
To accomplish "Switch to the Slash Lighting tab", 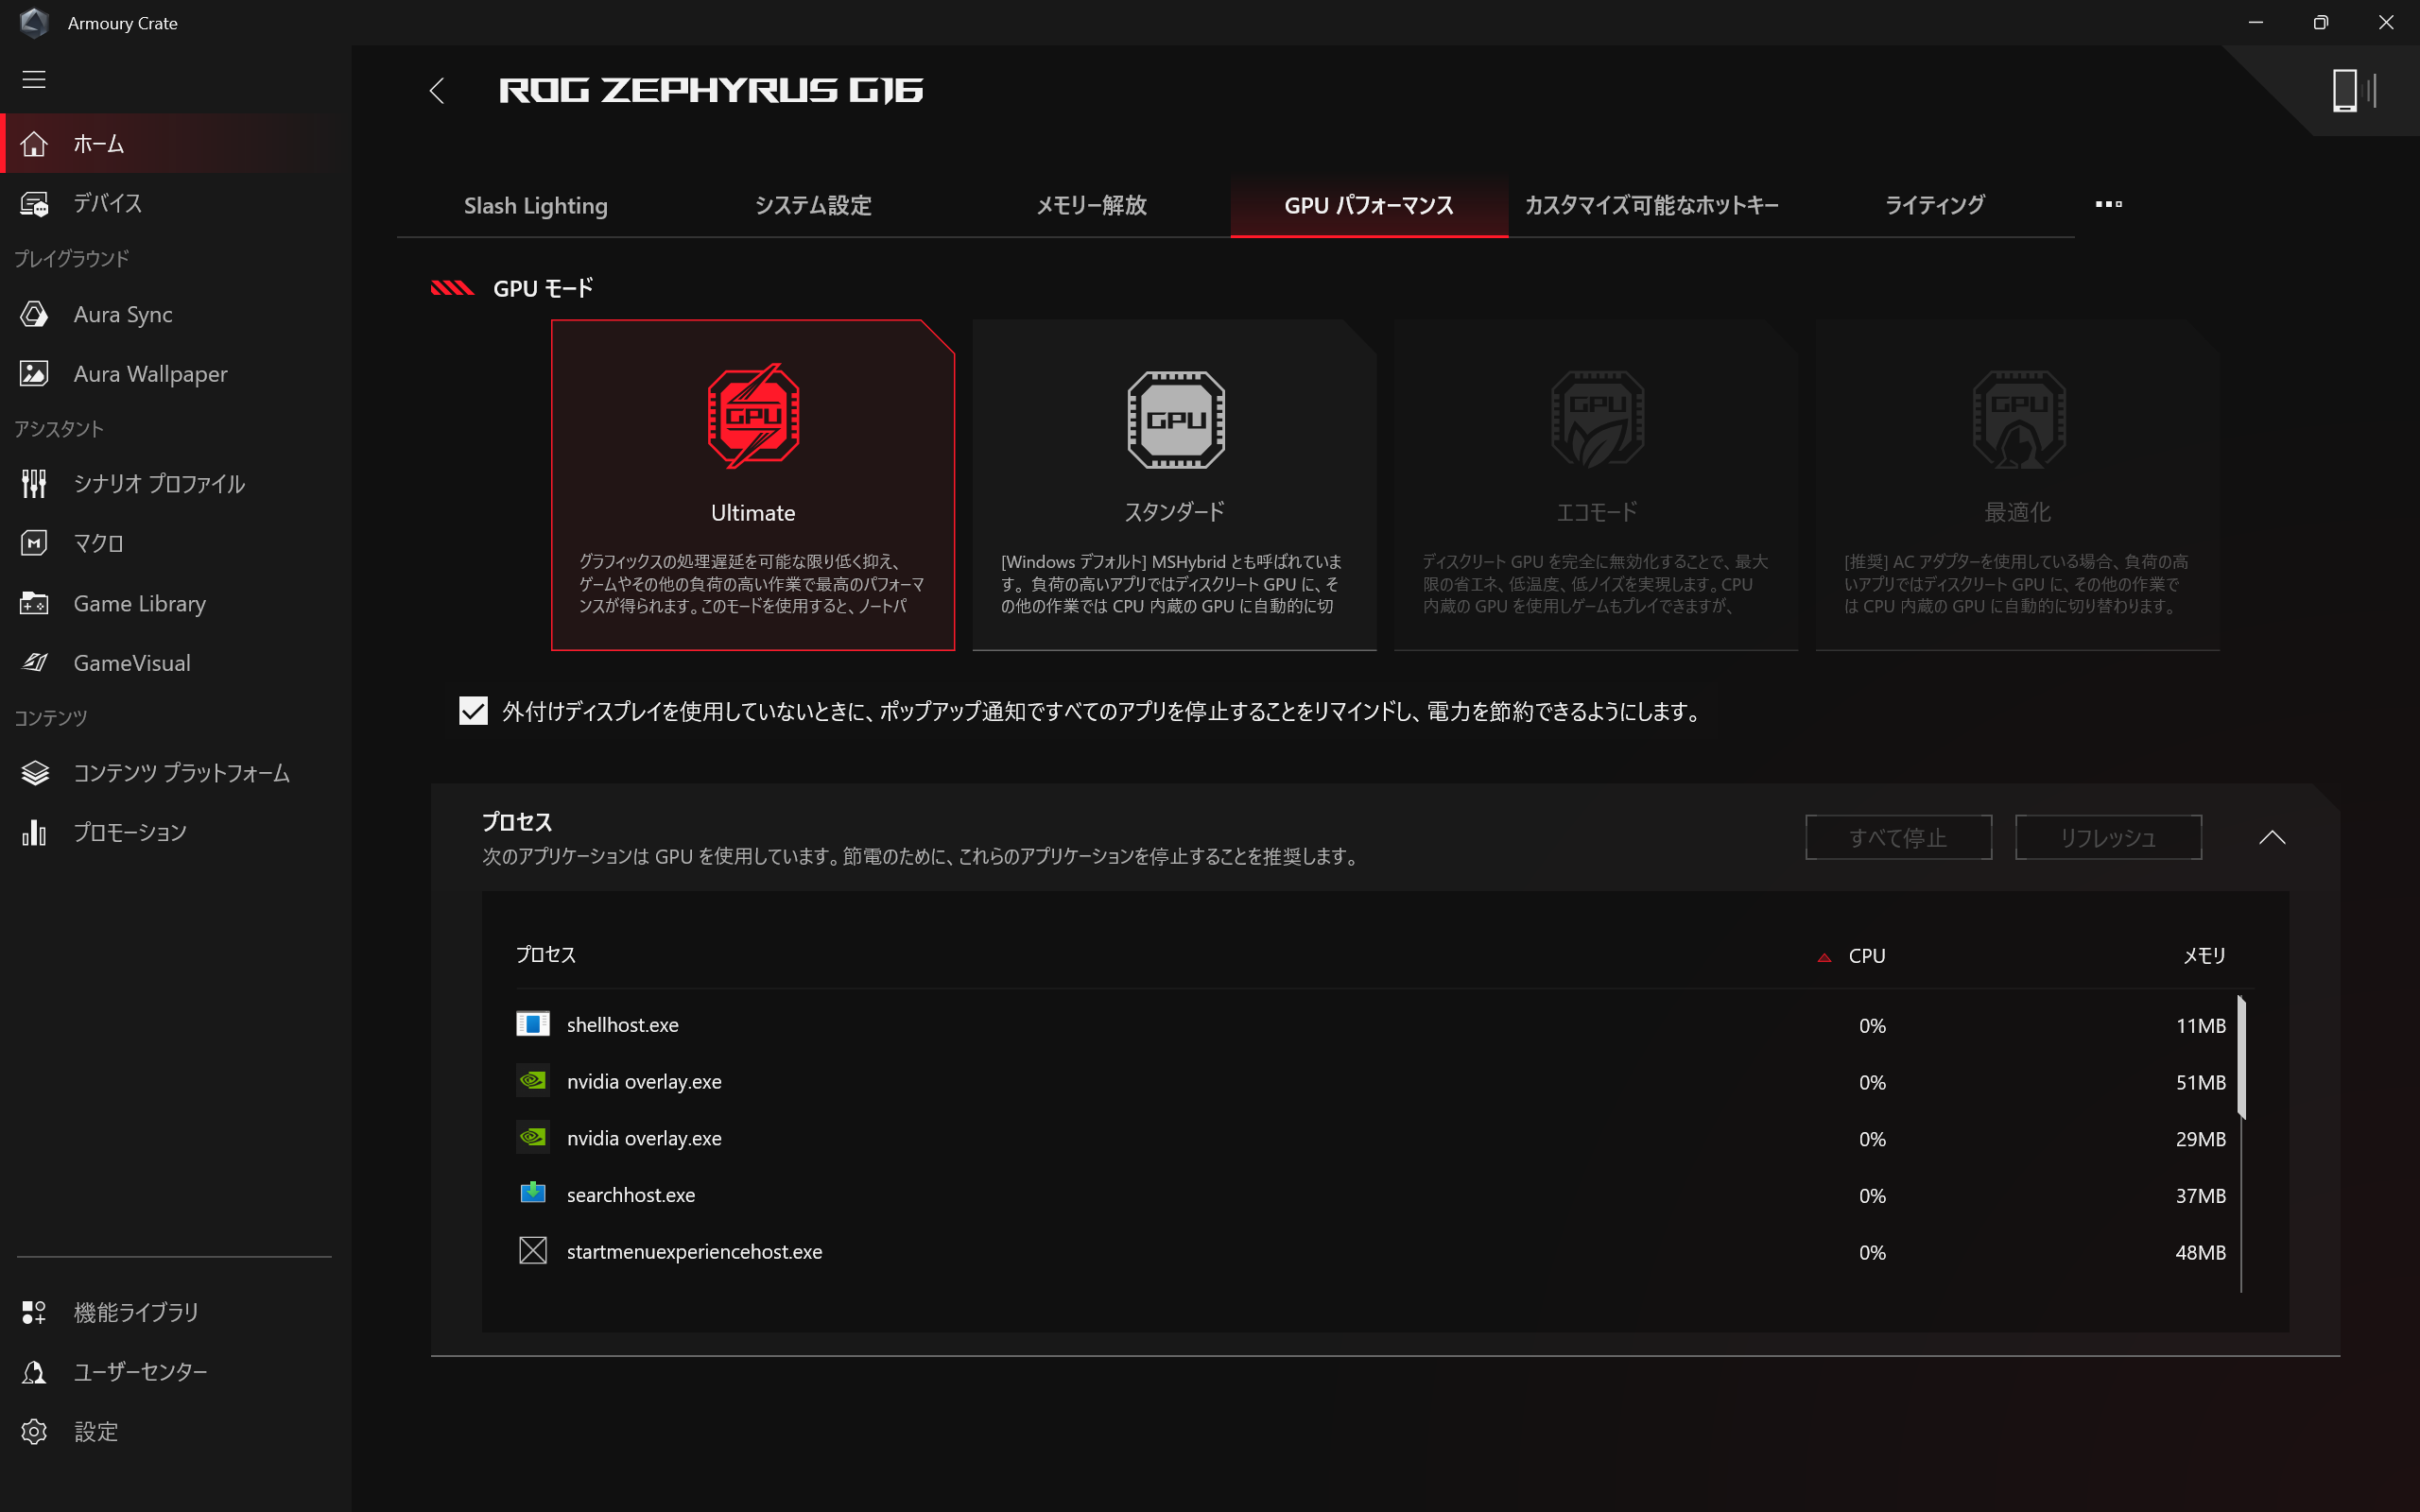I will (535, 206).
